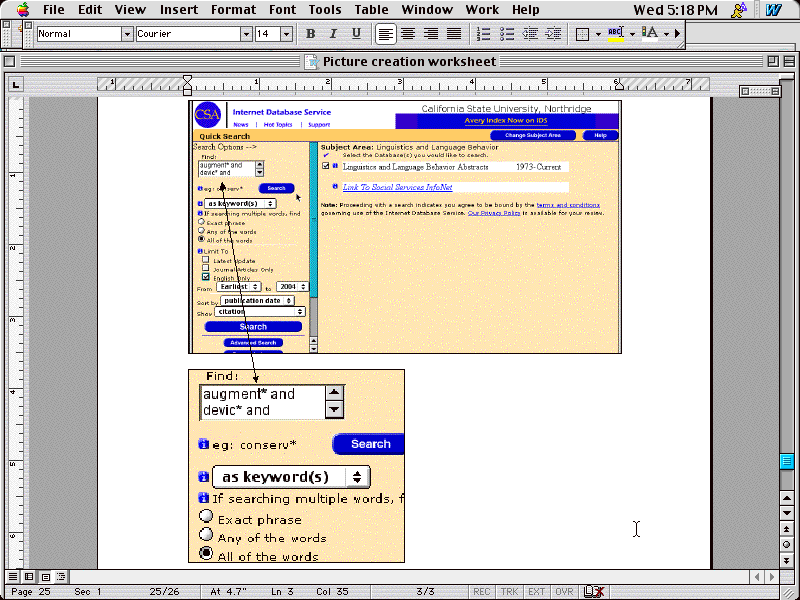Viewport: 800px width, 600px height.
Task: Open 'as keyword(s)' dropdown in the enlarged lower picture
Action: pos(291,477)
